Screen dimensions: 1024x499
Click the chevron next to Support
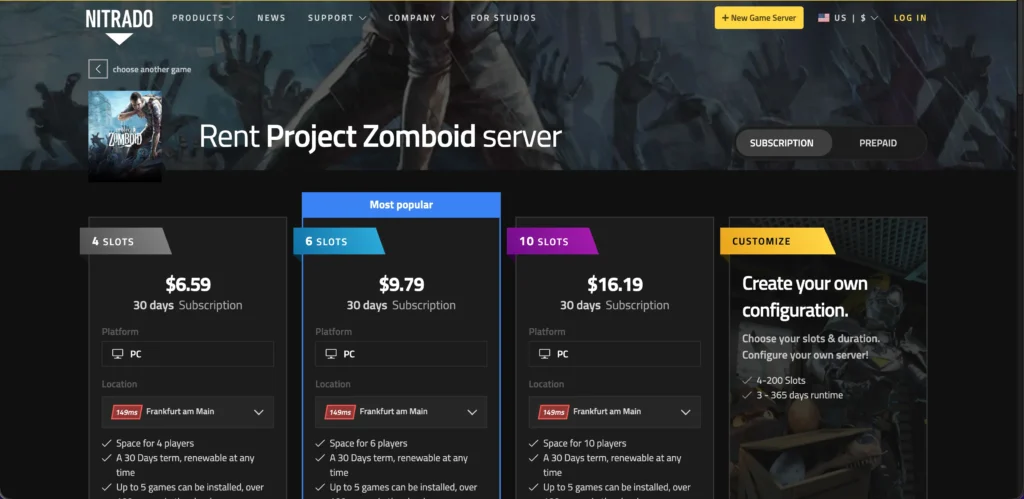pyautogui.click(x=362, y=18)
